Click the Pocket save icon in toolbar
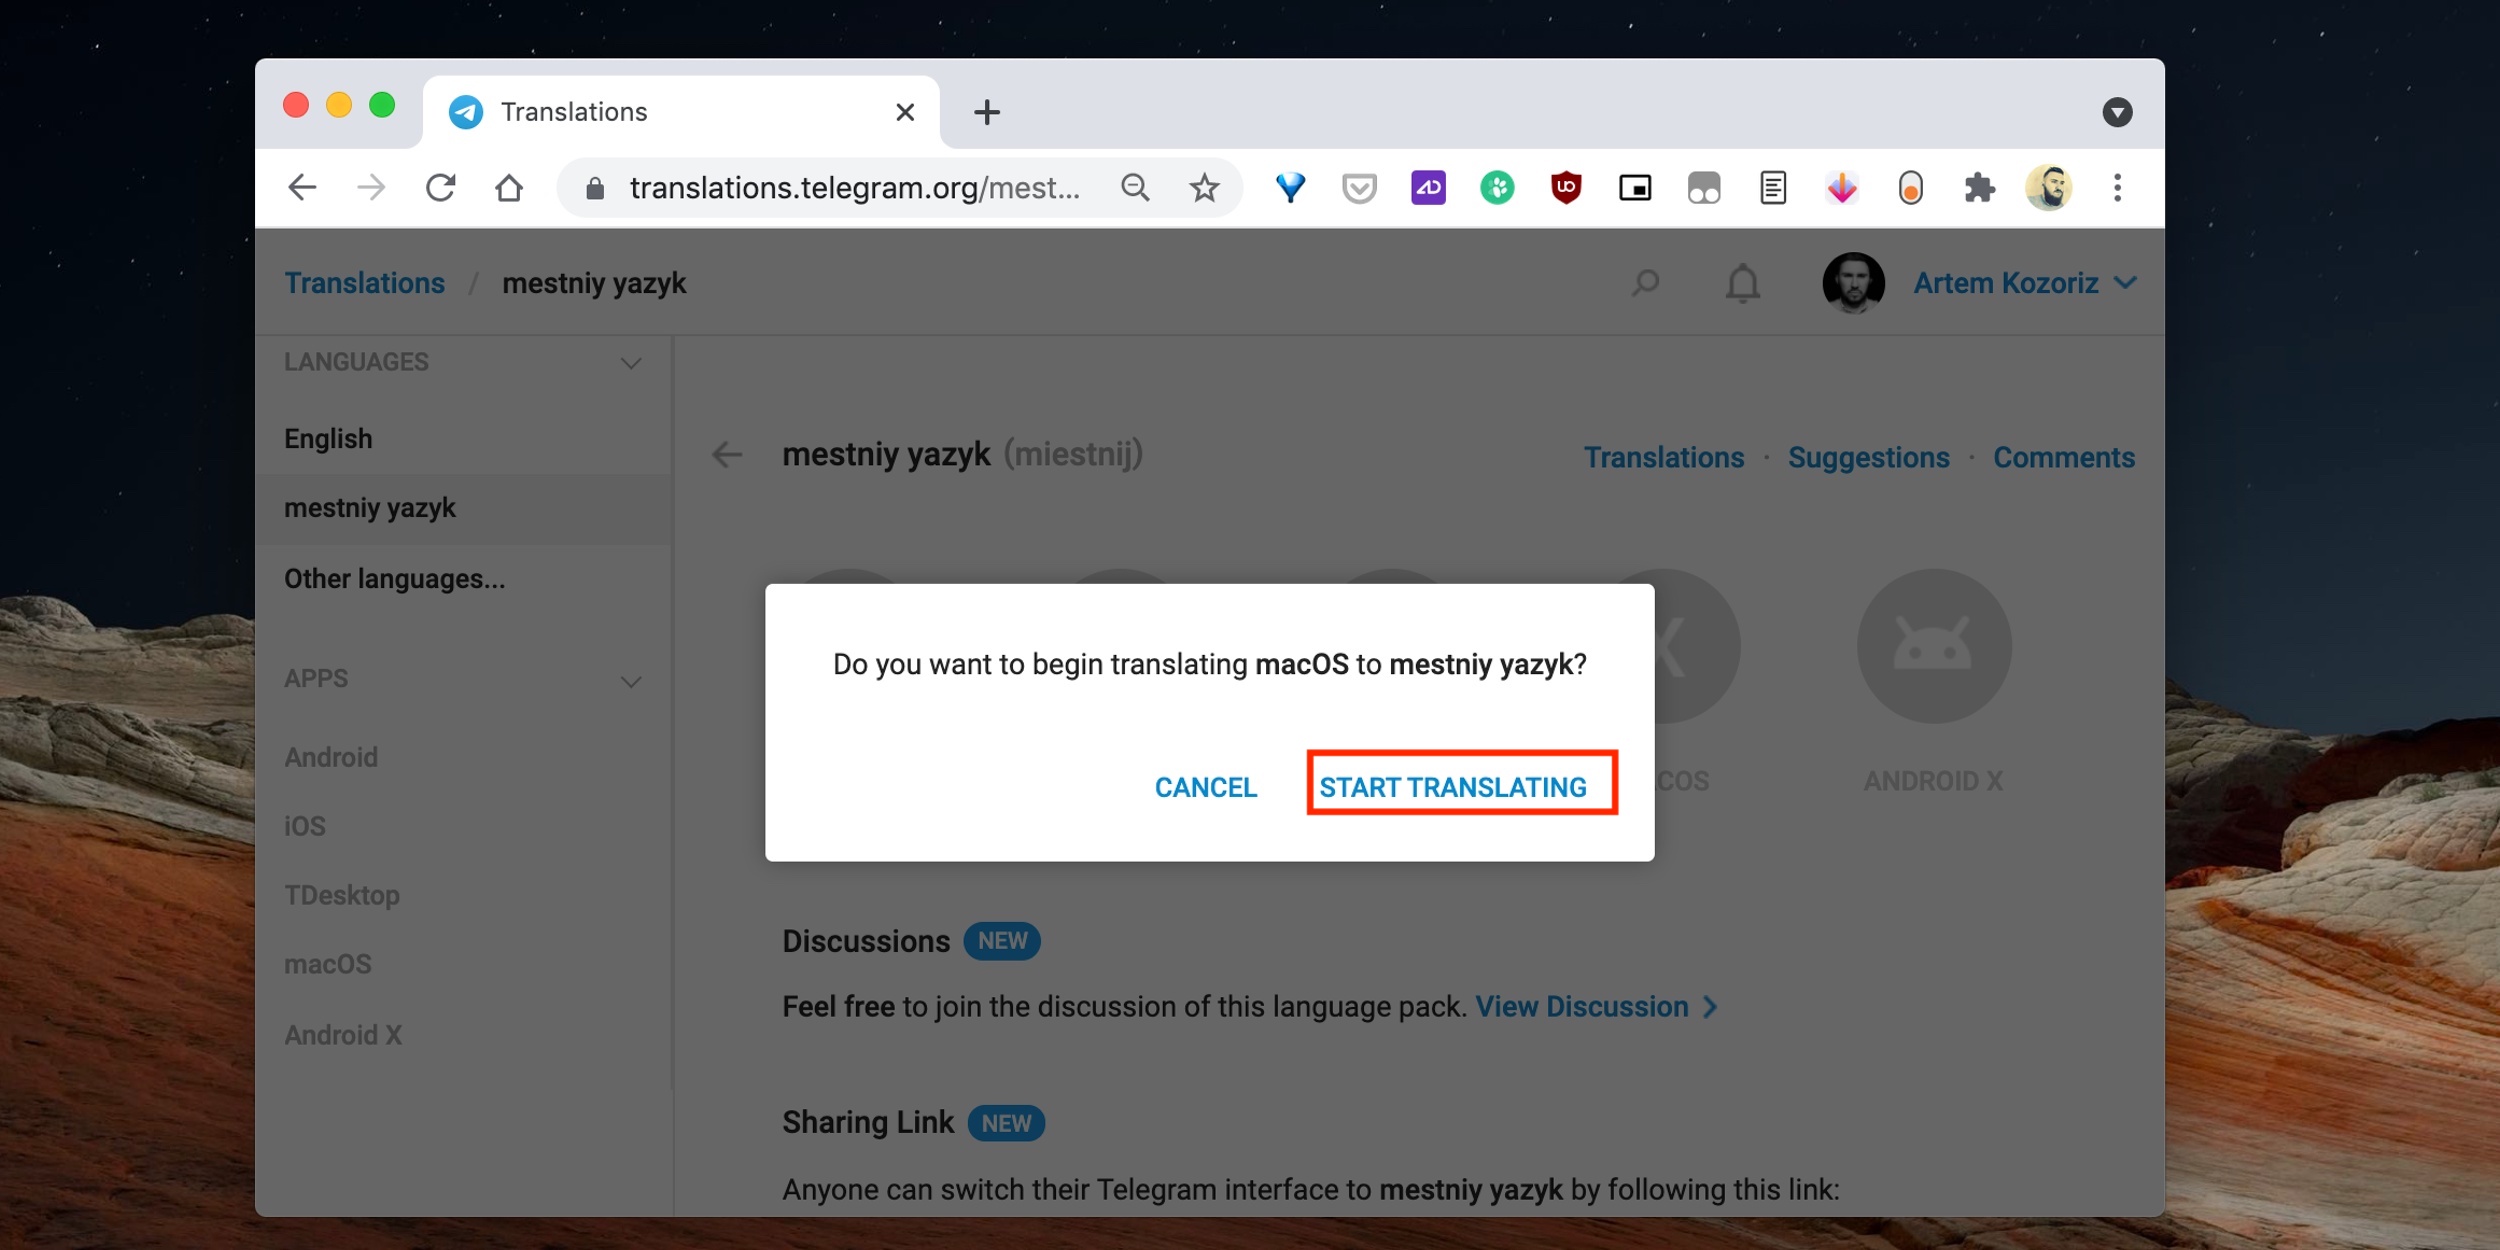 pos(1358,187)
